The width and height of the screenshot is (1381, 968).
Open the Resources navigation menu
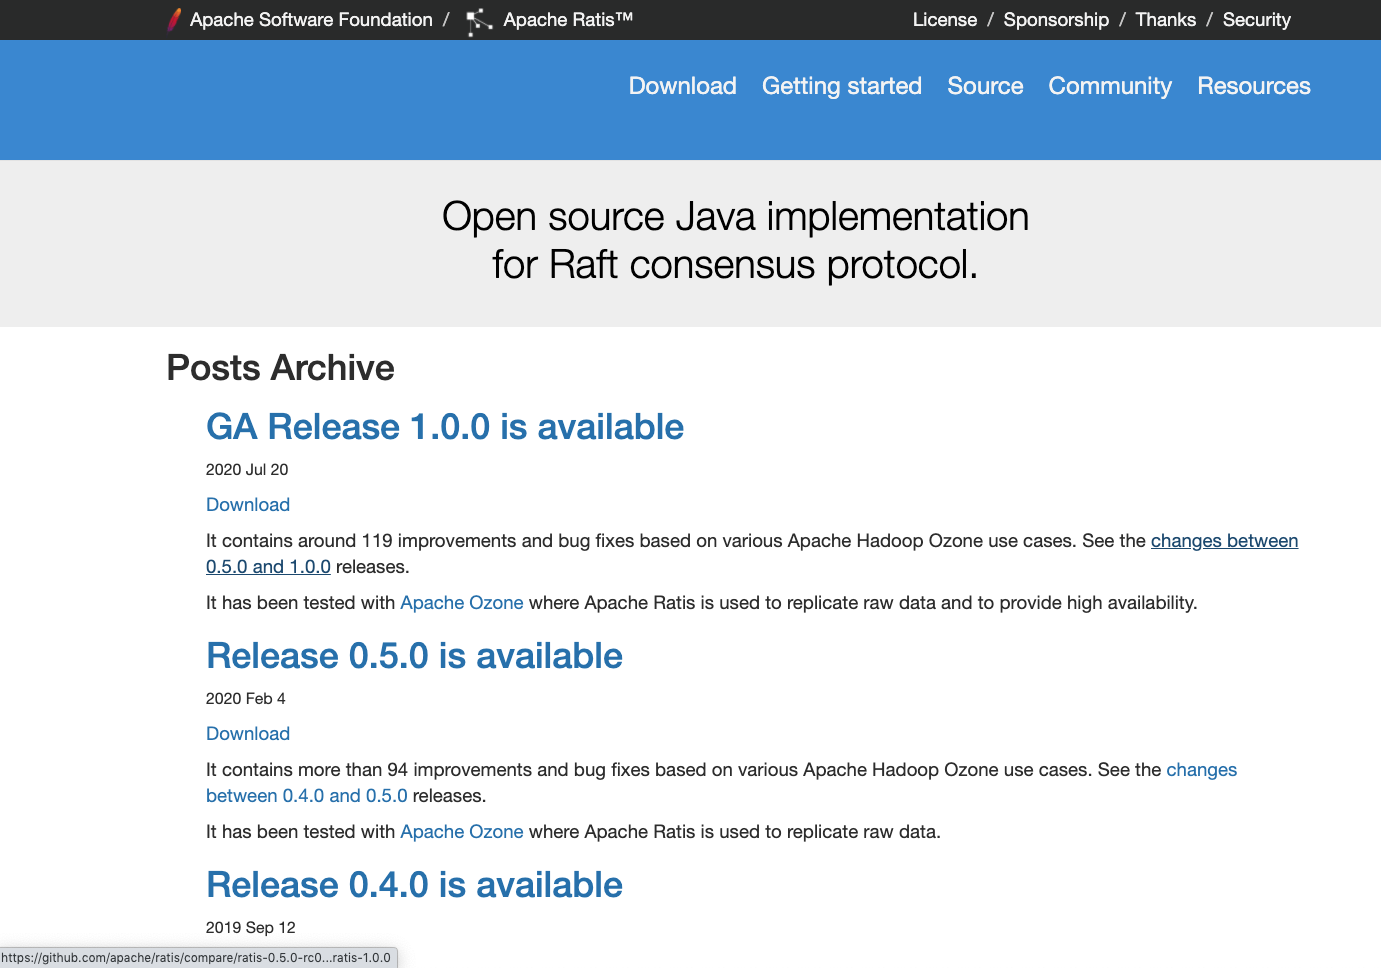click(x=1254, y=86)
